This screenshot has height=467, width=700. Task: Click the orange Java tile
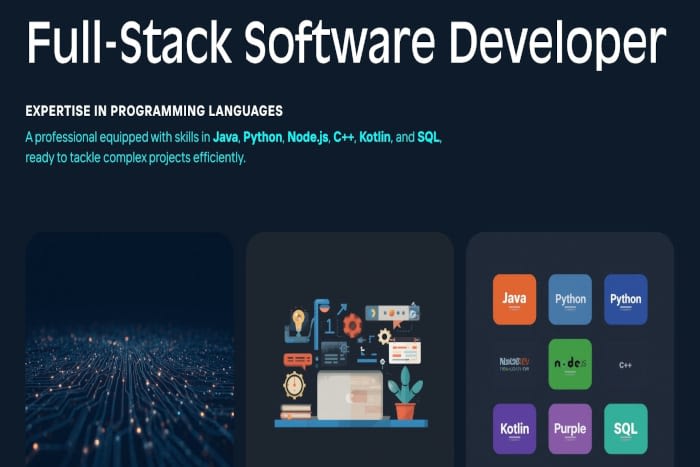click(514, 299)
